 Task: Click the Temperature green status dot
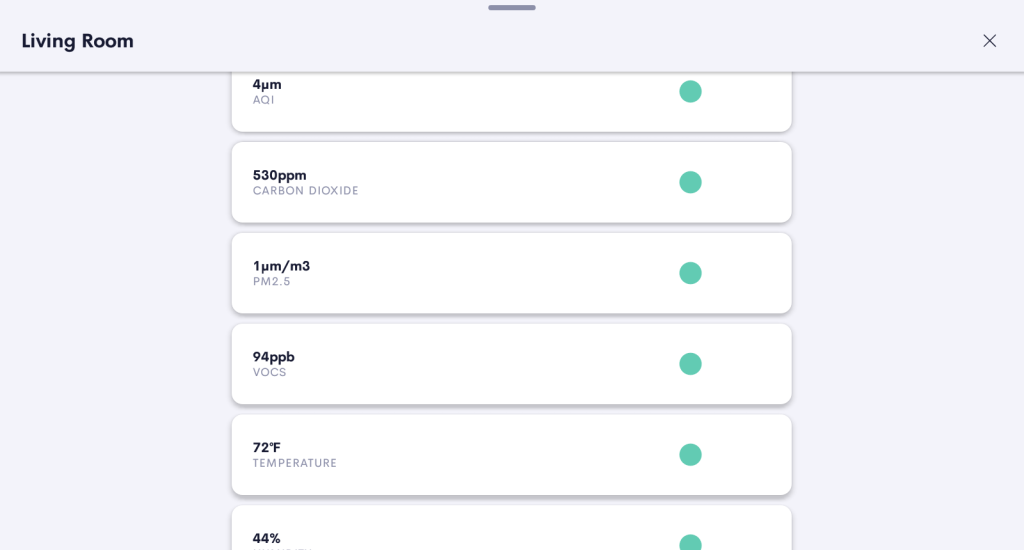(x=690, y=455)
